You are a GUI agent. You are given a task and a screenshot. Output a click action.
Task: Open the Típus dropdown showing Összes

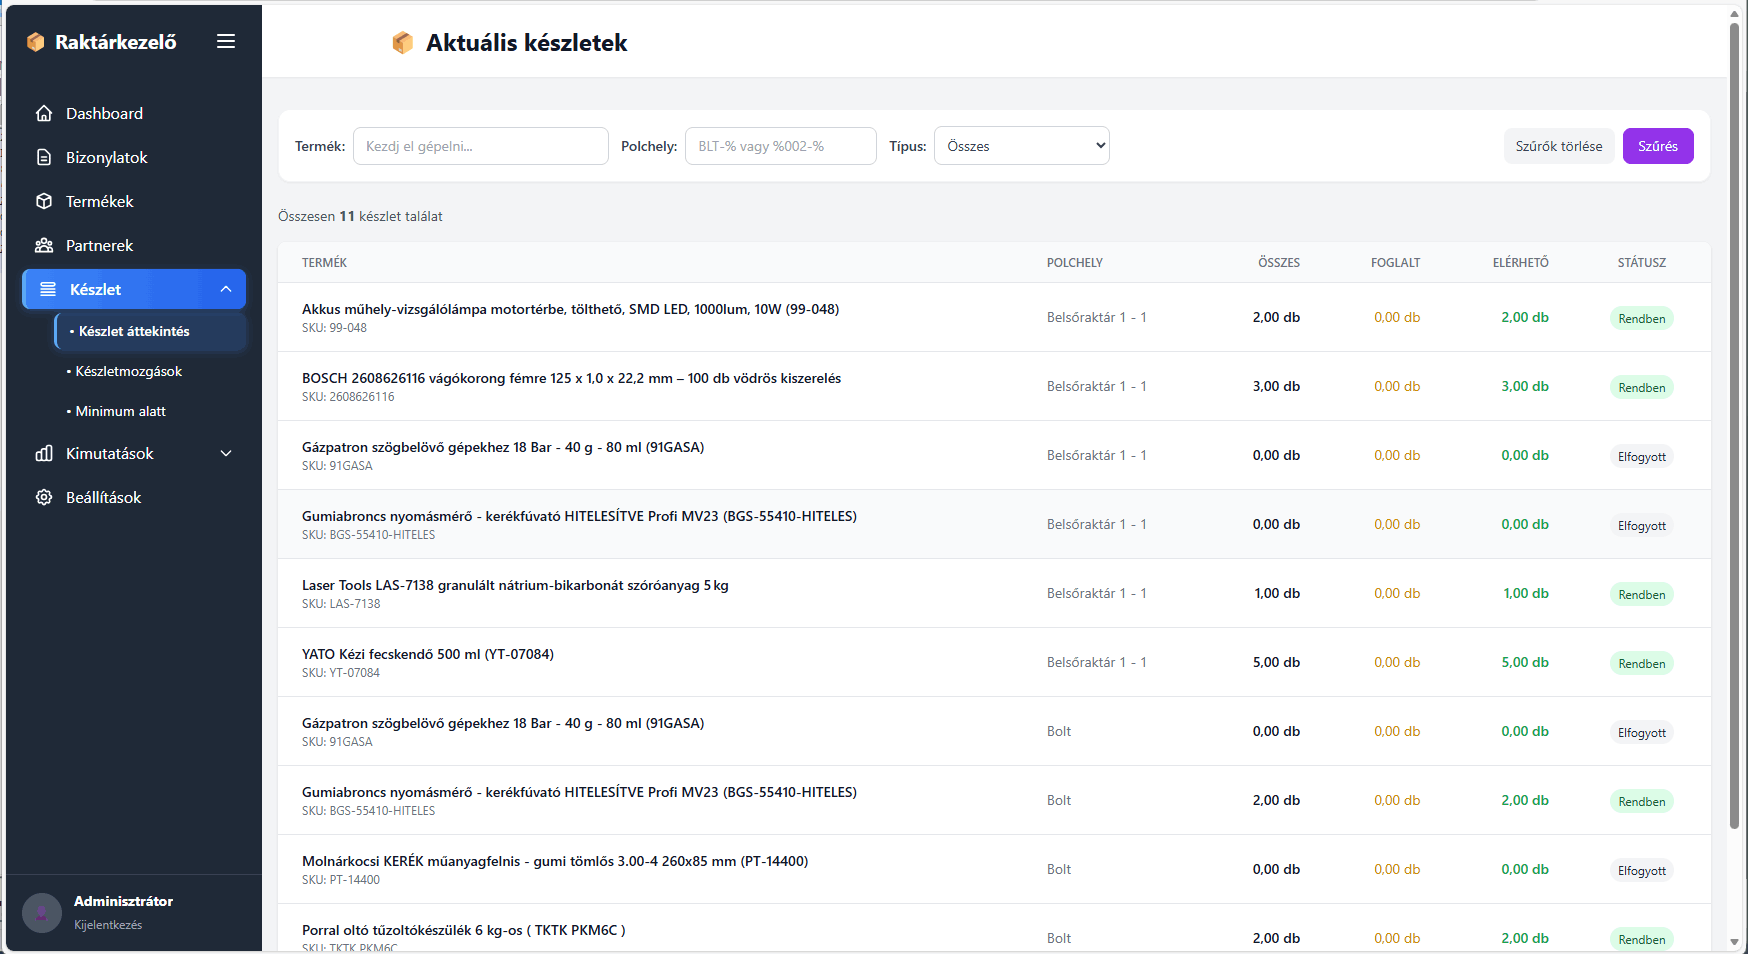click(x=1021, y=146)
